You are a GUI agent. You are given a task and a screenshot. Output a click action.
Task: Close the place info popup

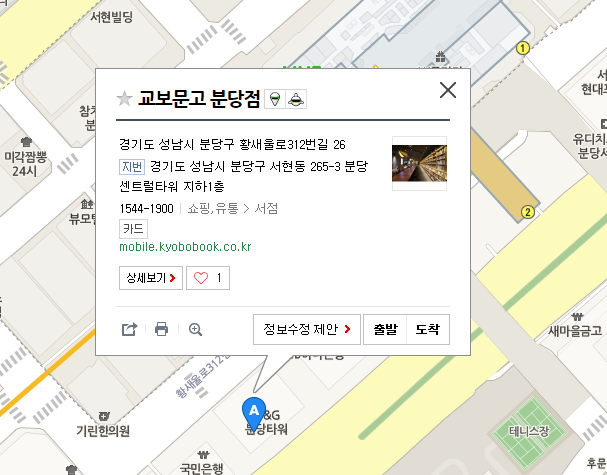[x=448, y=90]
